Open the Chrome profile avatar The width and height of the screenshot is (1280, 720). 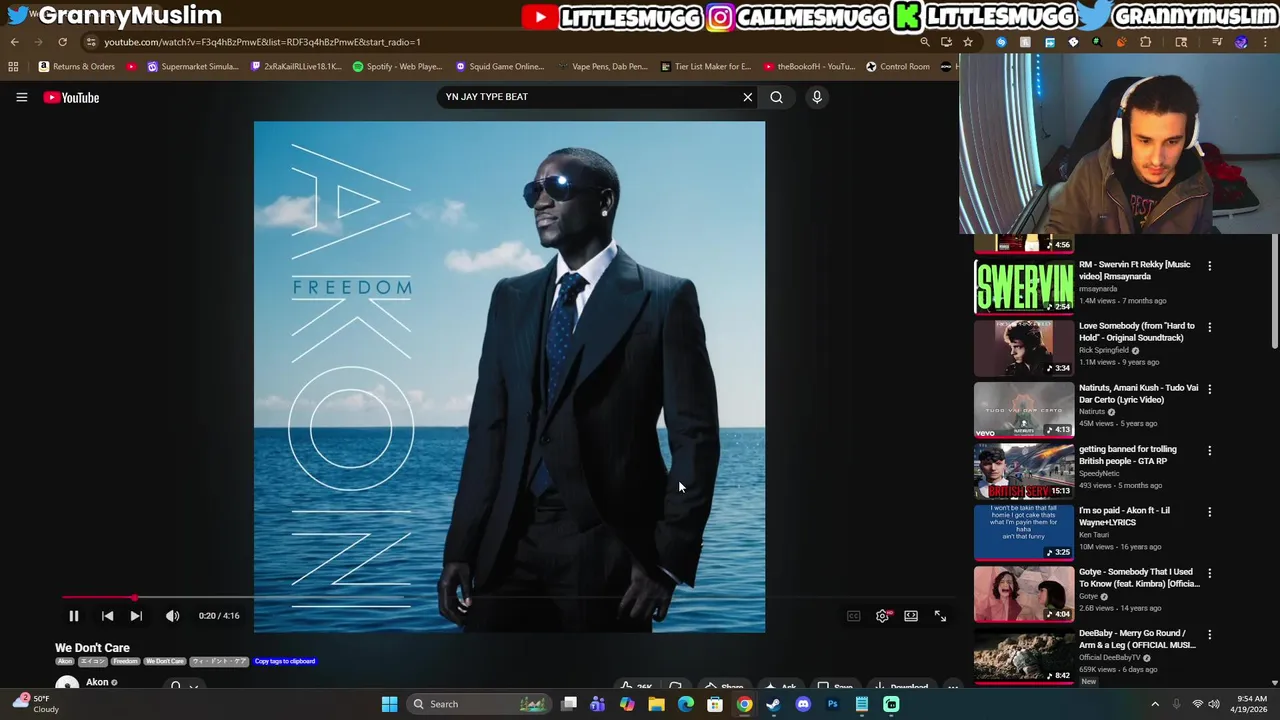tap(1241, 42)
